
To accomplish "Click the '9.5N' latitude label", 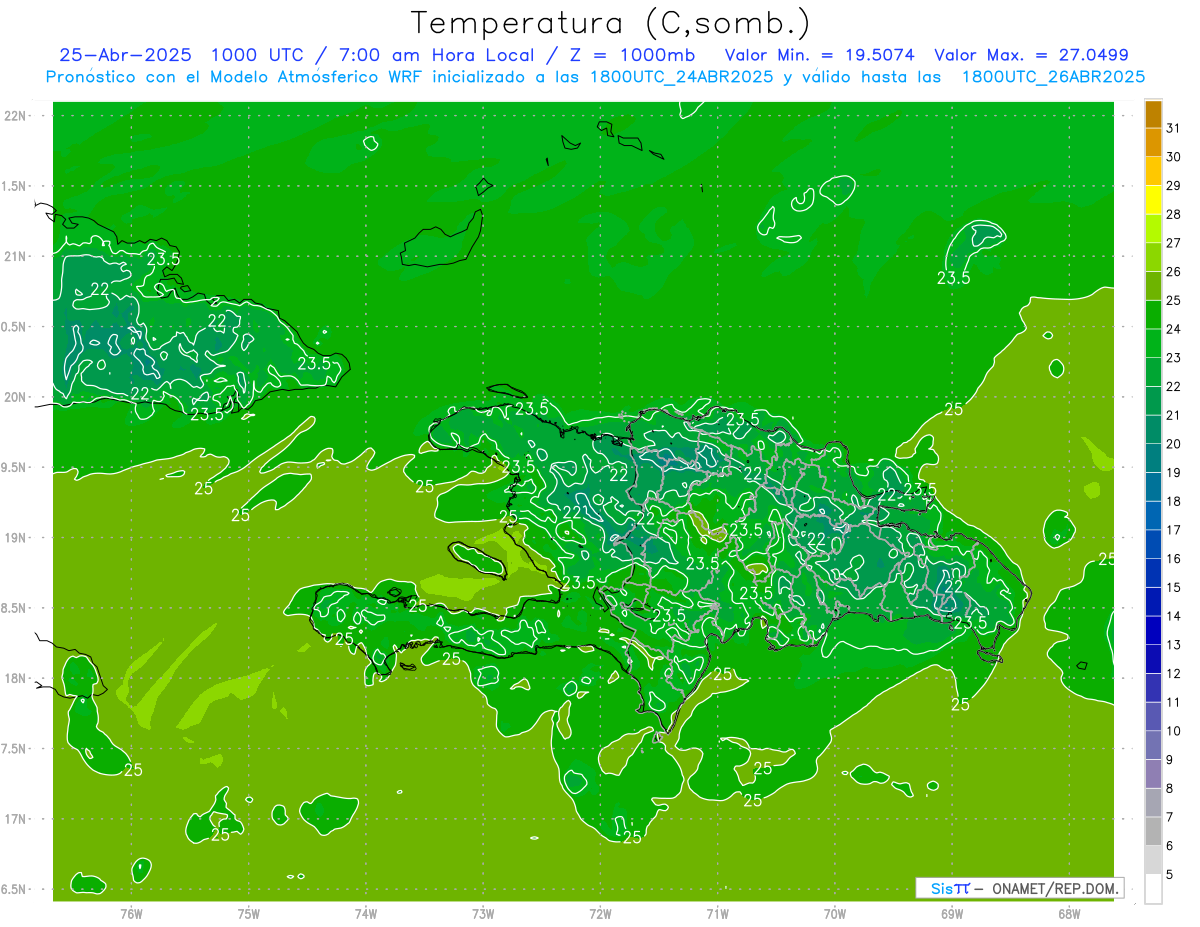I will [16, 468].
